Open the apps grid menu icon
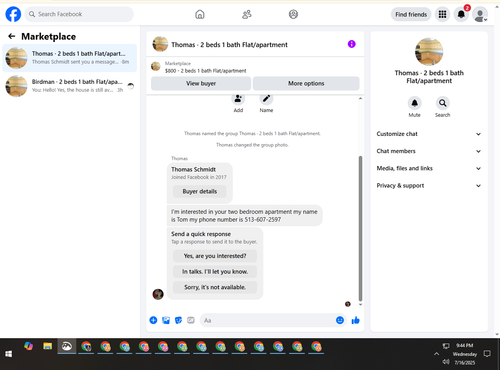The height and width of the screenshot is (370, 500). coord(442,14)
